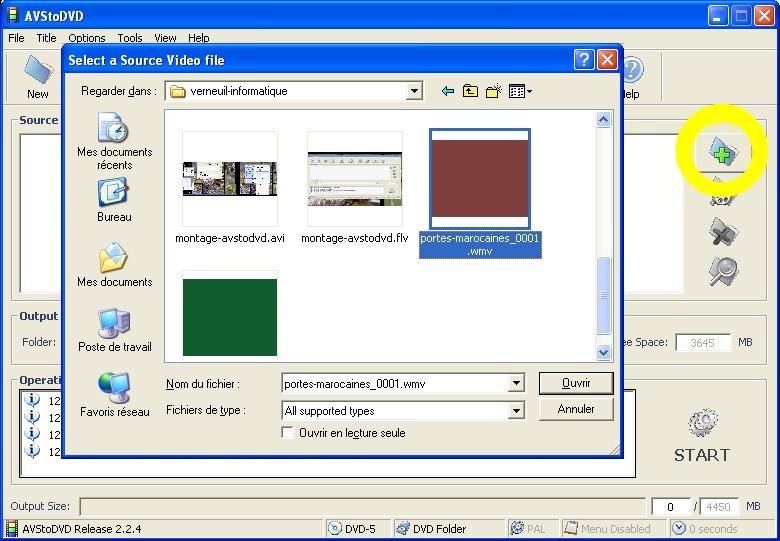
Task: Click the New project toolbar icon
Action: pos(37,76)
